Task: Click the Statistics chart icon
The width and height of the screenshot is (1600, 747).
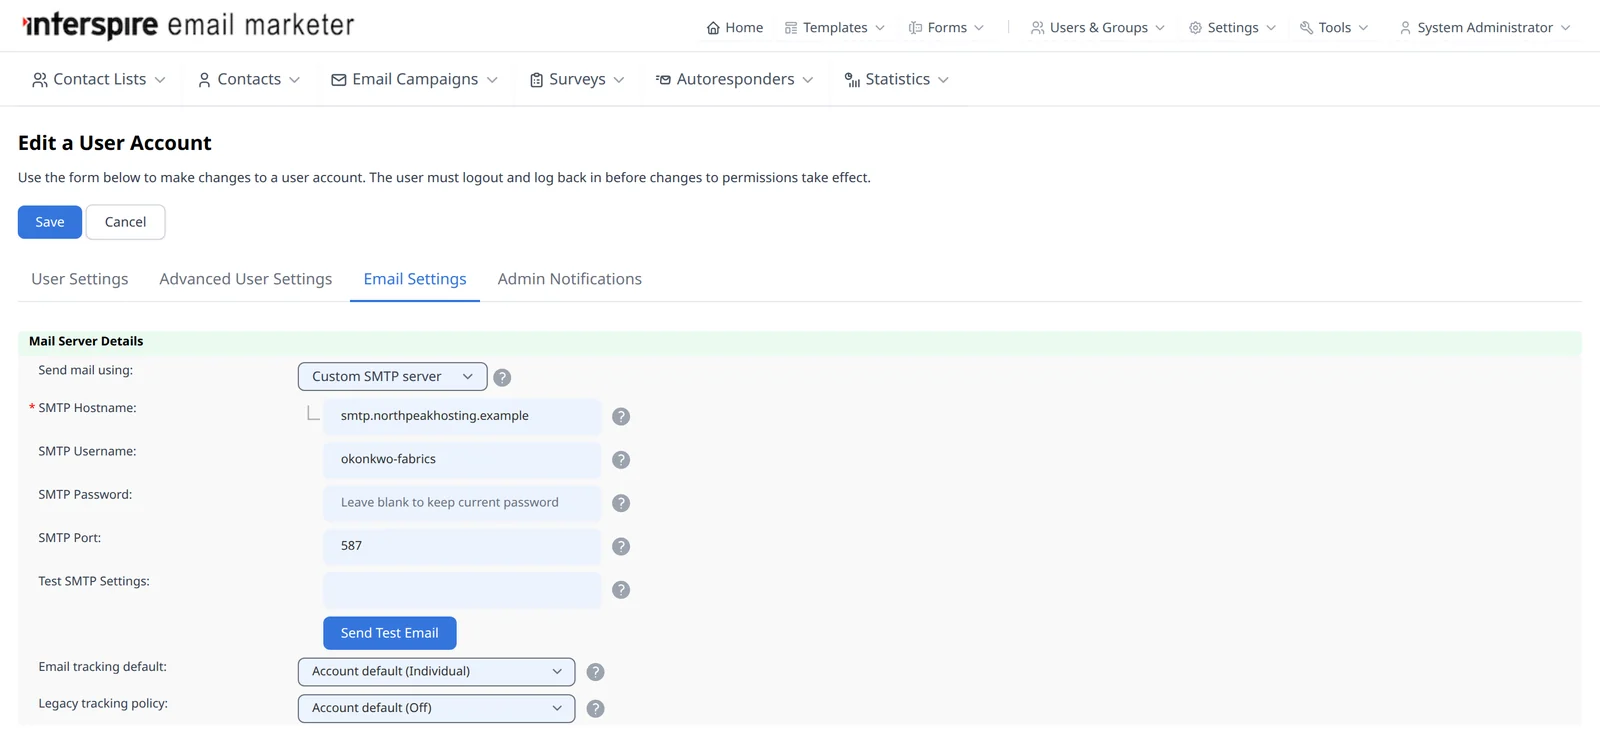Action: 852,80
